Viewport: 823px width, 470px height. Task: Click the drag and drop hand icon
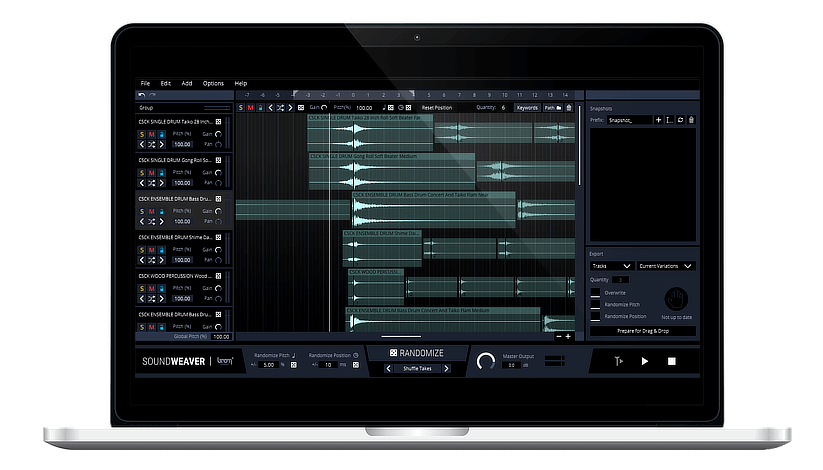pyautogui.click(x=676, y=298)
